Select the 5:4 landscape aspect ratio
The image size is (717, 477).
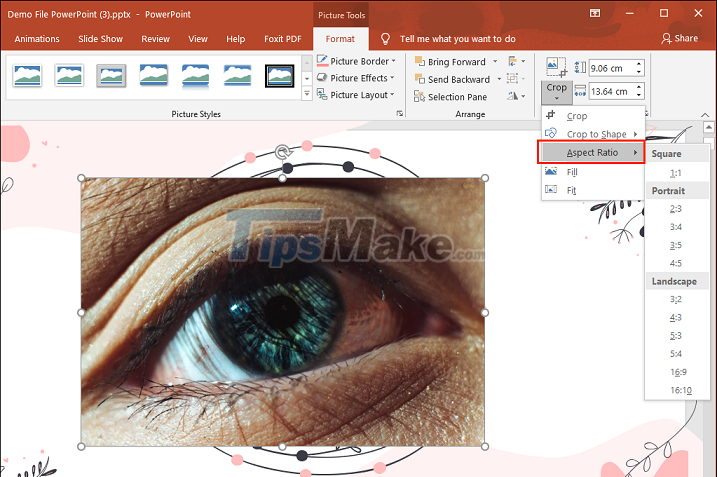coord(676,354)
